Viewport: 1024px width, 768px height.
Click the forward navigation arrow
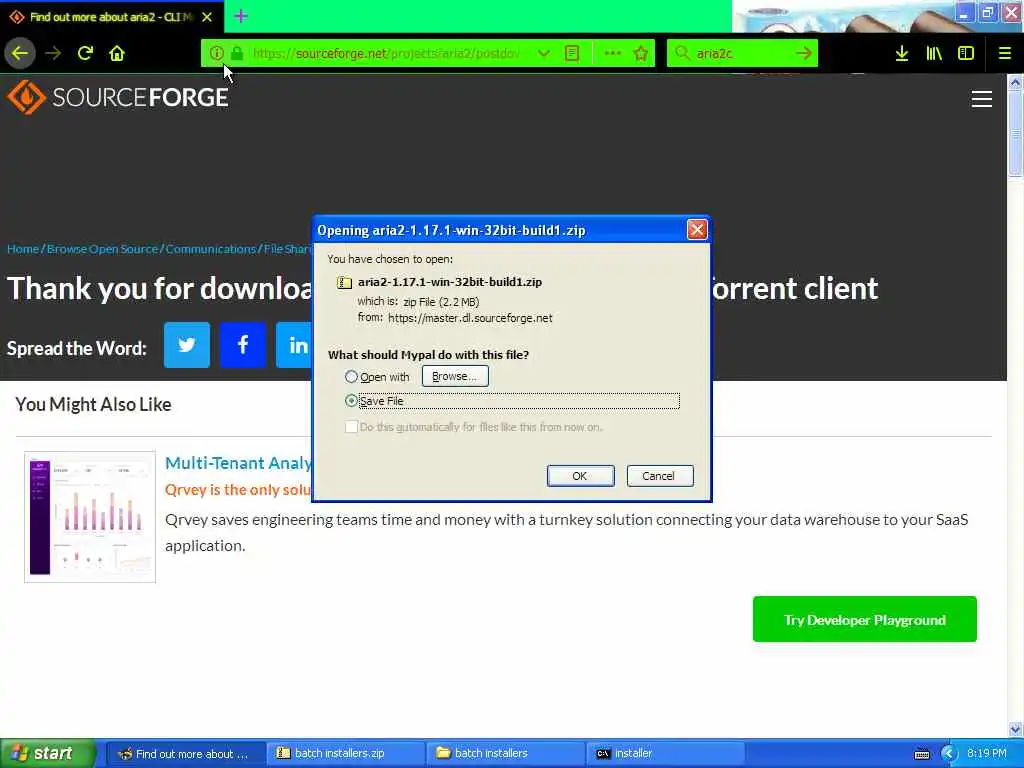pos(53,54)
